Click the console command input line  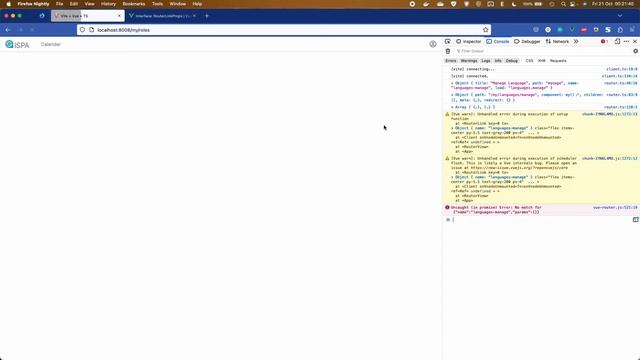[x=541, y=220]
